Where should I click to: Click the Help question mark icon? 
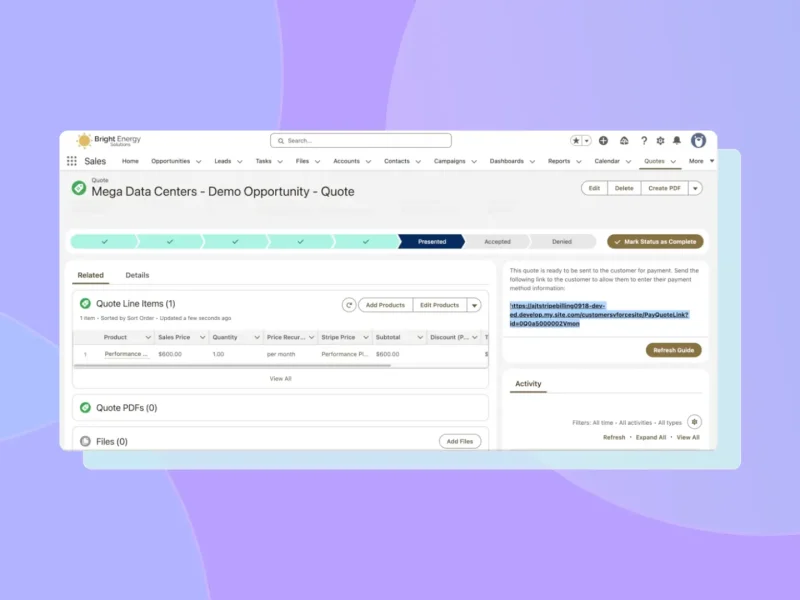point(644,142)
